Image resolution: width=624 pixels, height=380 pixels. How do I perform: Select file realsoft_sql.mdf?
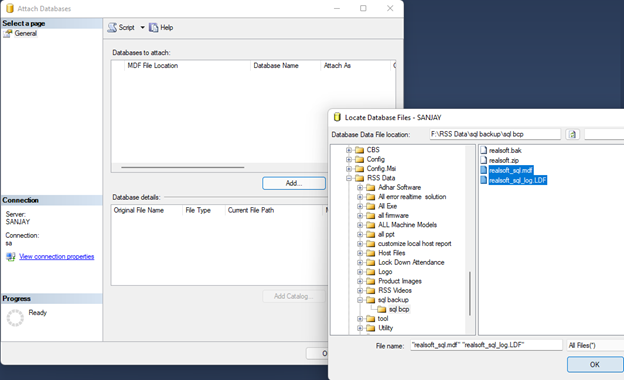pyautogui.click(x=511, y=170)
